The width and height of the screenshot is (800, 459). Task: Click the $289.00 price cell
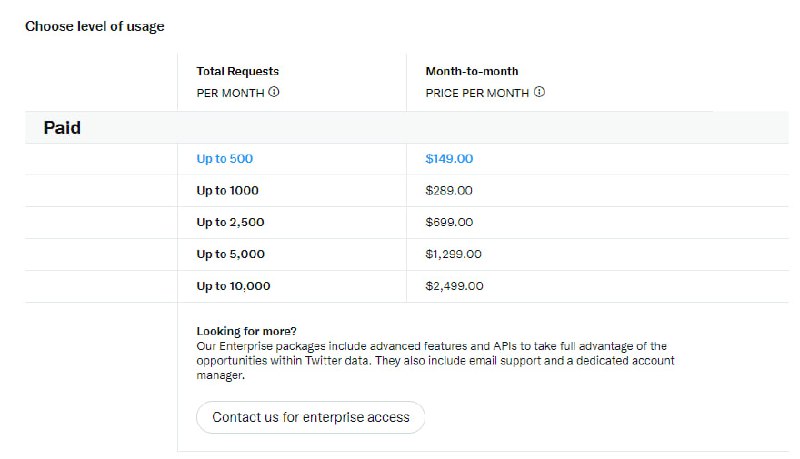(449, 190)
